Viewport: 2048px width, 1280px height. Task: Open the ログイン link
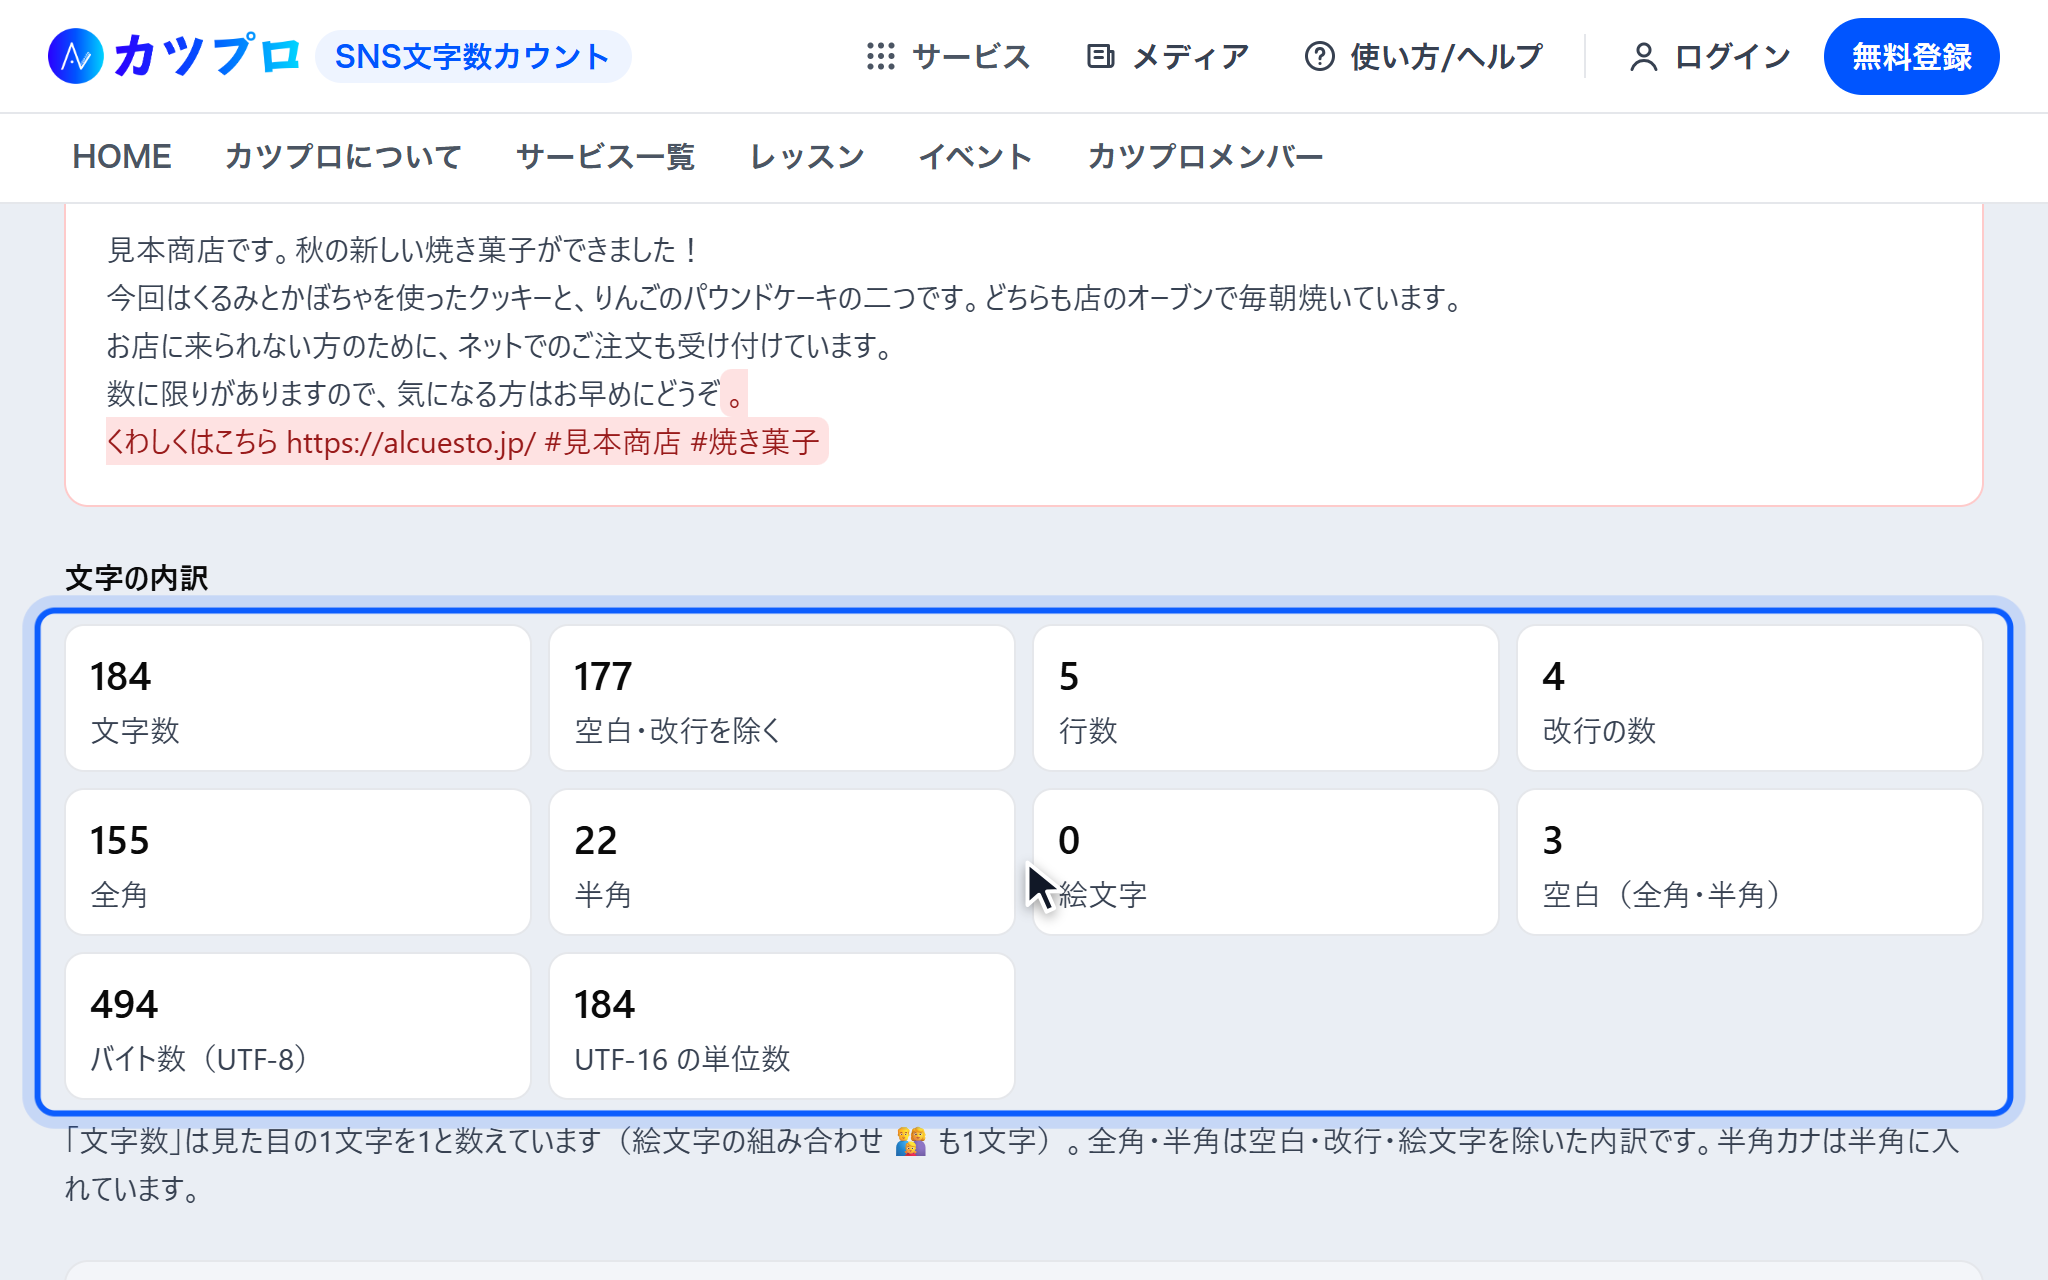pyautogui.click(x=1710, y=56)
